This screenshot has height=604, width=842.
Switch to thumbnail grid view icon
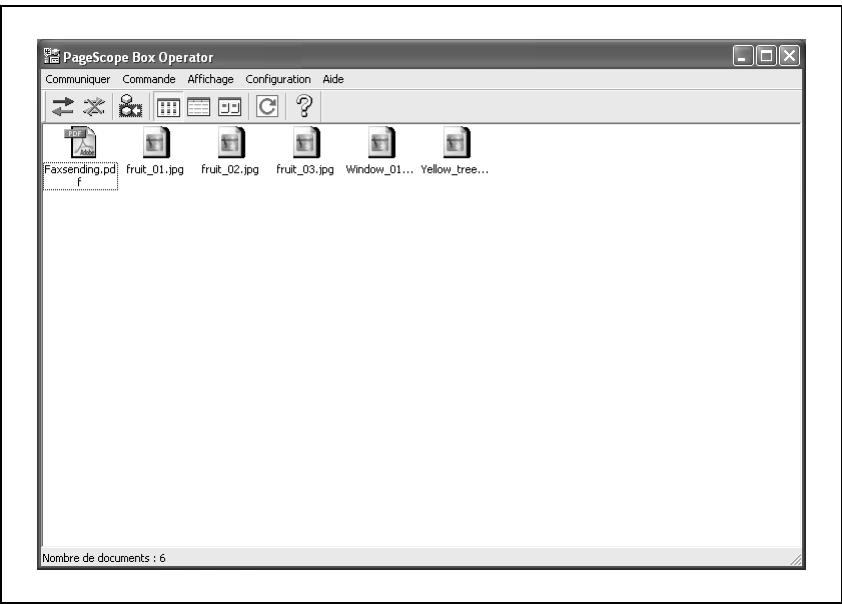168,107
